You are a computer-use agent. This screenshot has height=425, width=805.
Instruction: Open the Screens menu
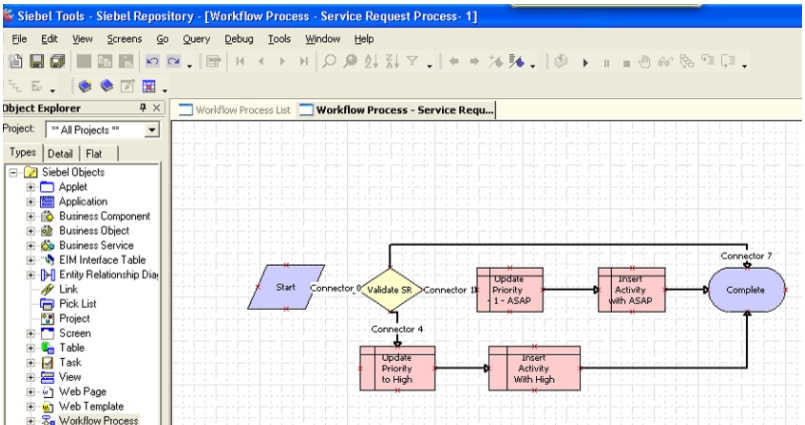(124, 39)
